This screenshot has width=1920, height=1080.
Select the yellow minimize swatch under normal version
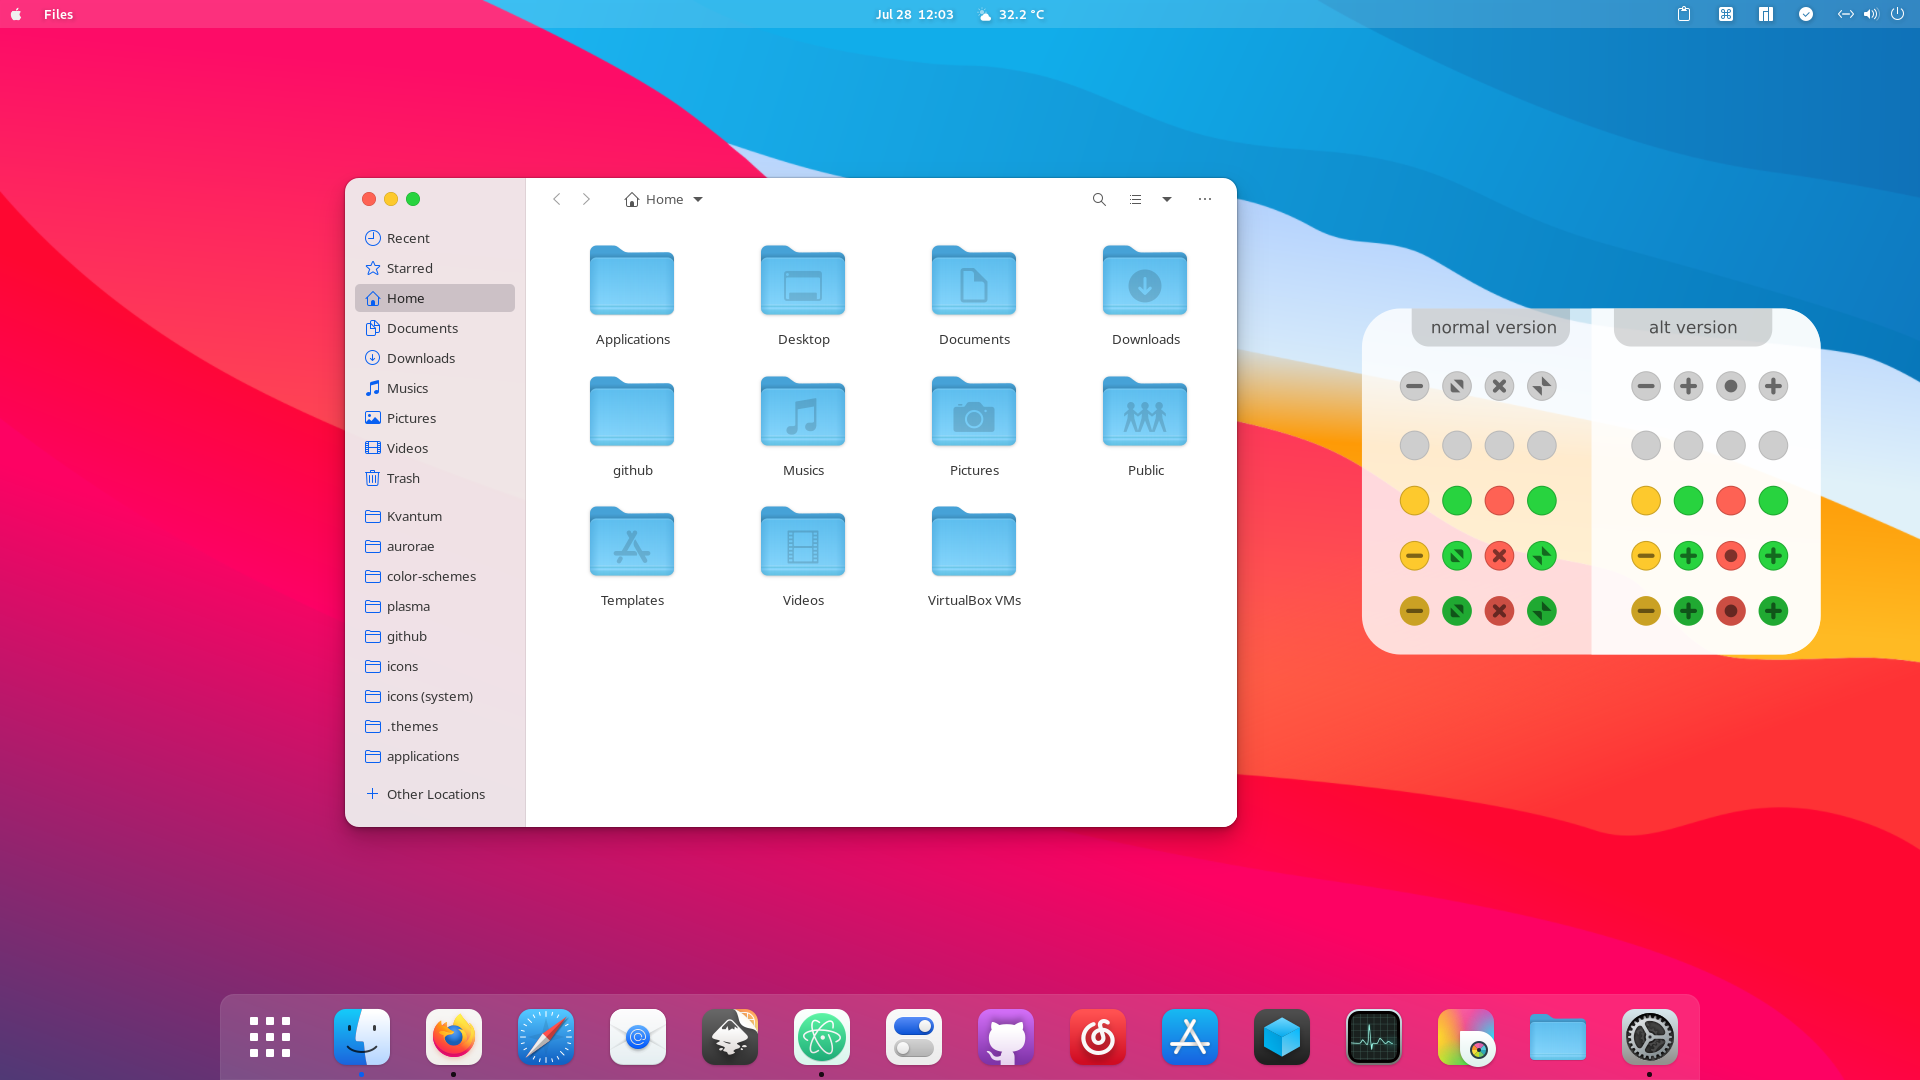point(1414,555)
